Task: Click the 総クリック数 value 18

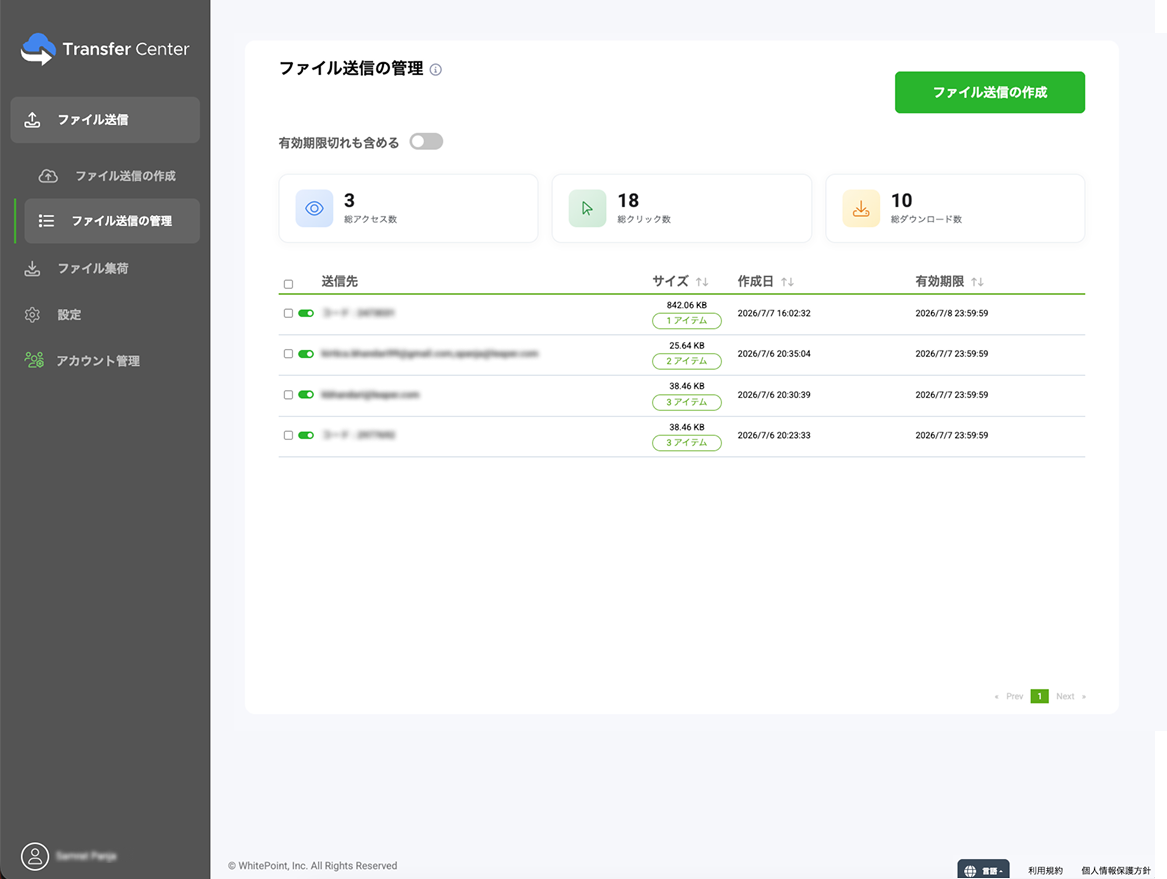Action: coord(628,200)
